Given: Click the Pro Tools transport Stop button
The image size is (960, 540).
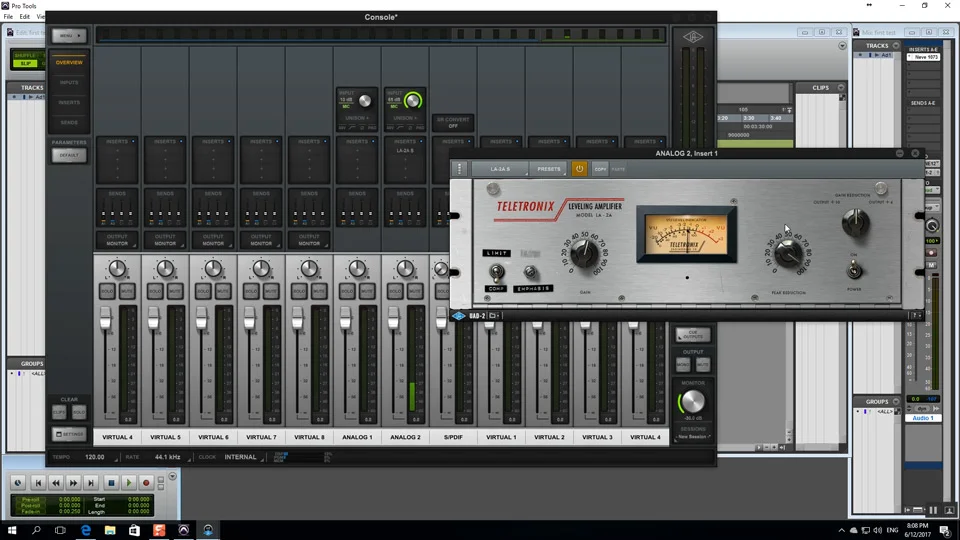Looking at the screenshot, I should tap(111, 483).
